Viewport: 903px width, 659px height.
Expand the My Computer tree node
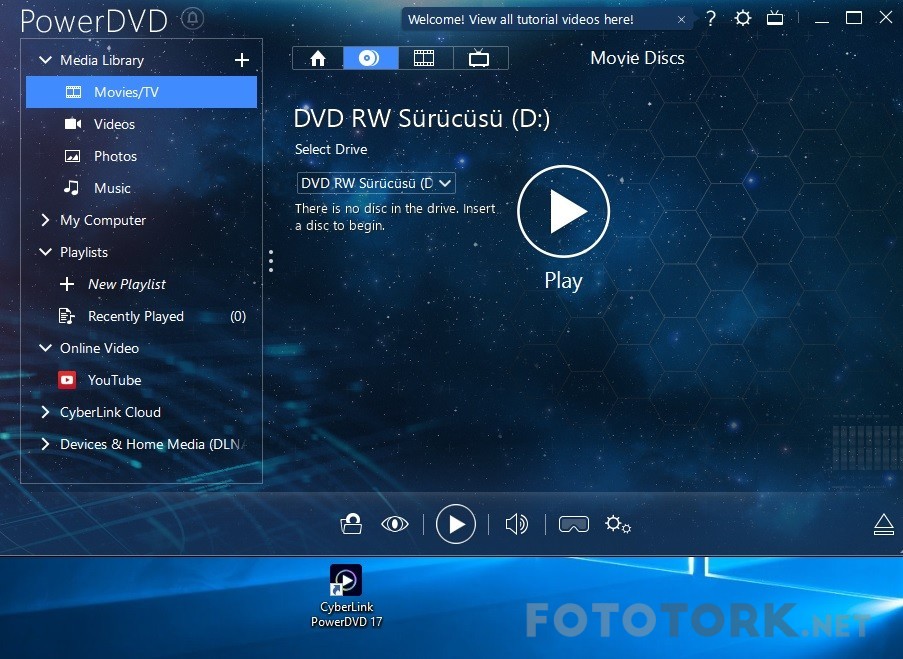[45, 220]
